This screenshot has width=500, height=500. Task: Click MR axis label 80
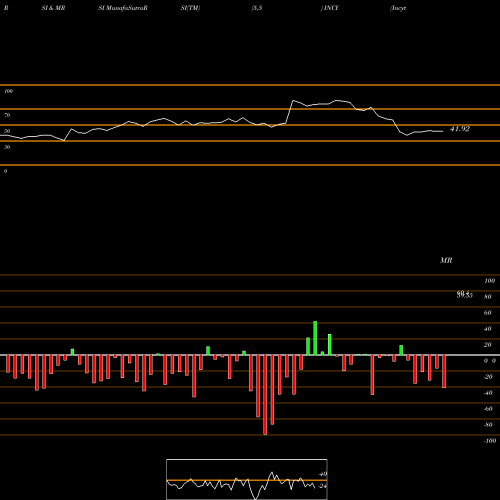(x=487, y=297)
